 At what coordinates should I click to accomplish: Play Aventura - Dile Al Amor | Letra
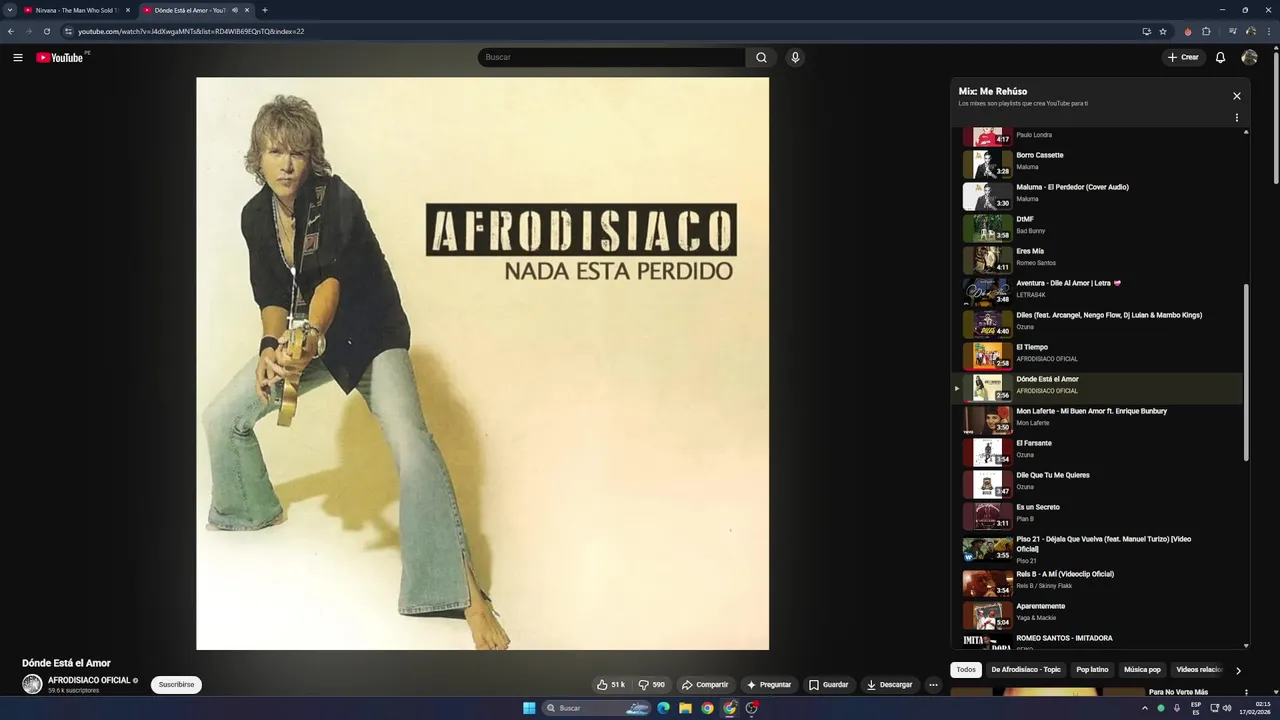(1097, 291)
